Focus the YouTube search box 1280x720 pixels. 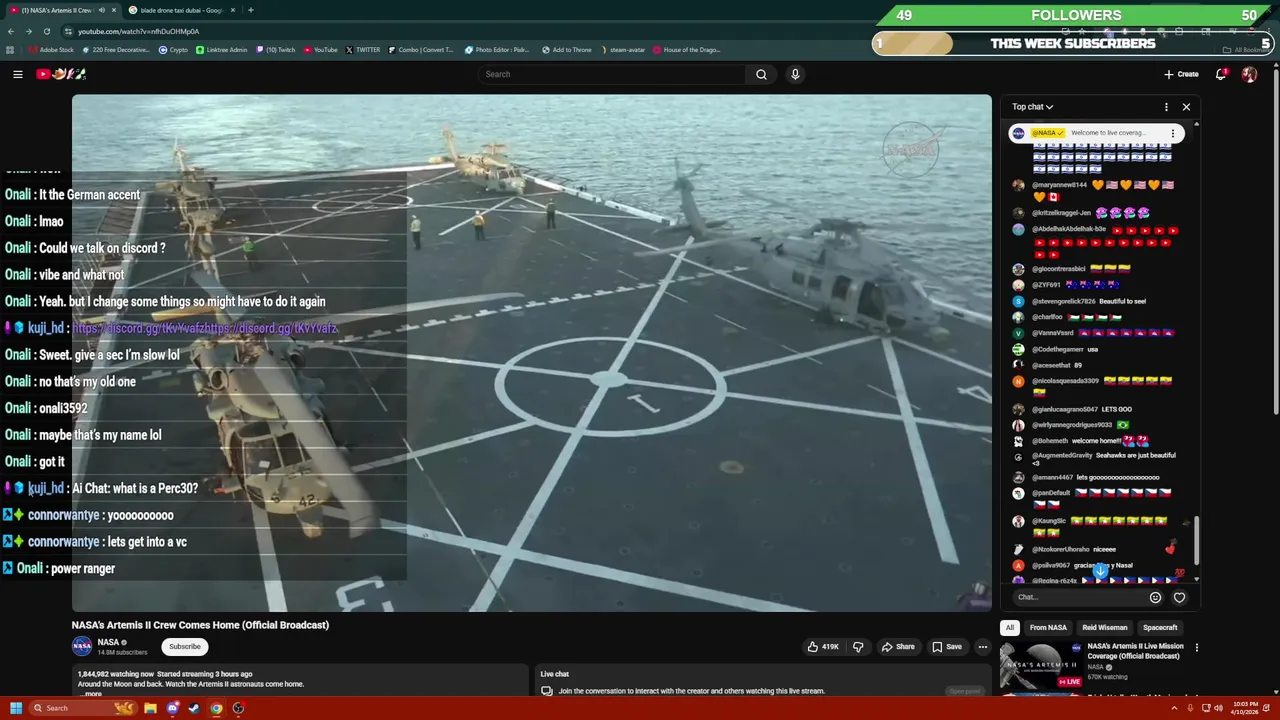point(611,74)
